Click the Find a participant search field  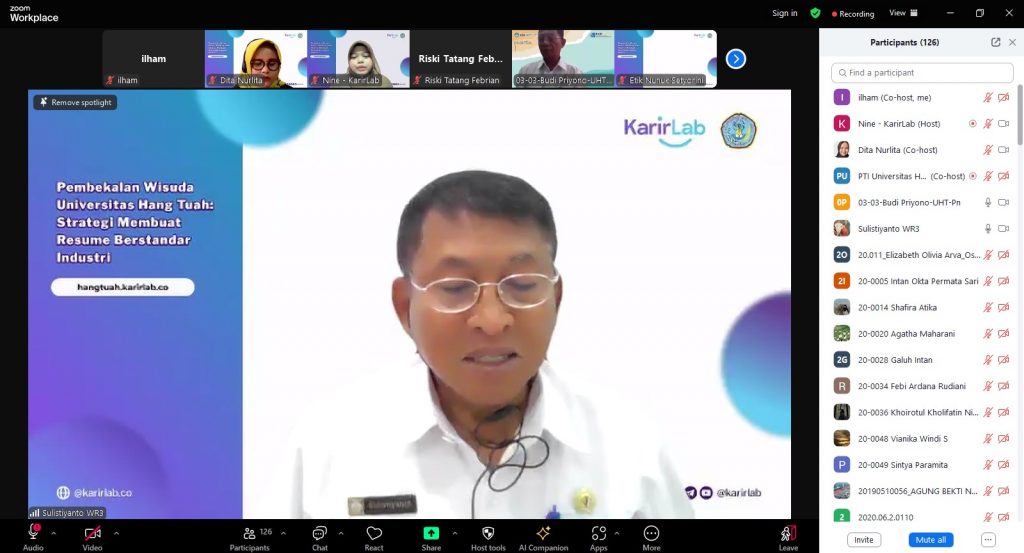[920, 72]
